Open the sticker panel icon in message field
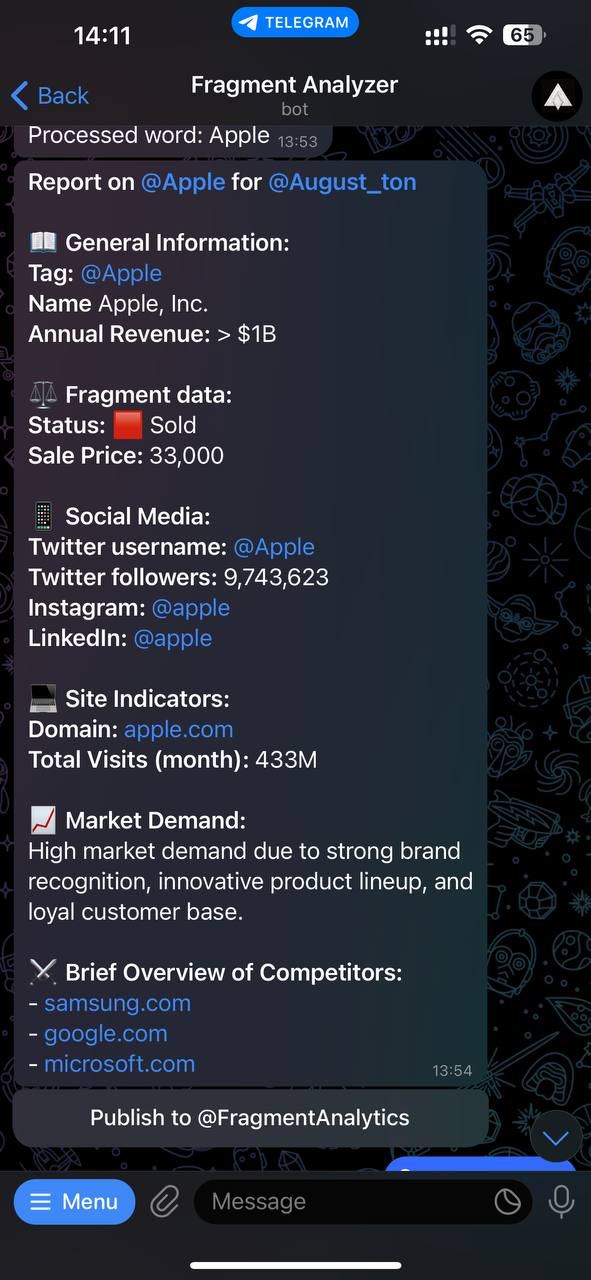Image resolution: width=591 pixels, height=1280 pixels. [508, 1201]
